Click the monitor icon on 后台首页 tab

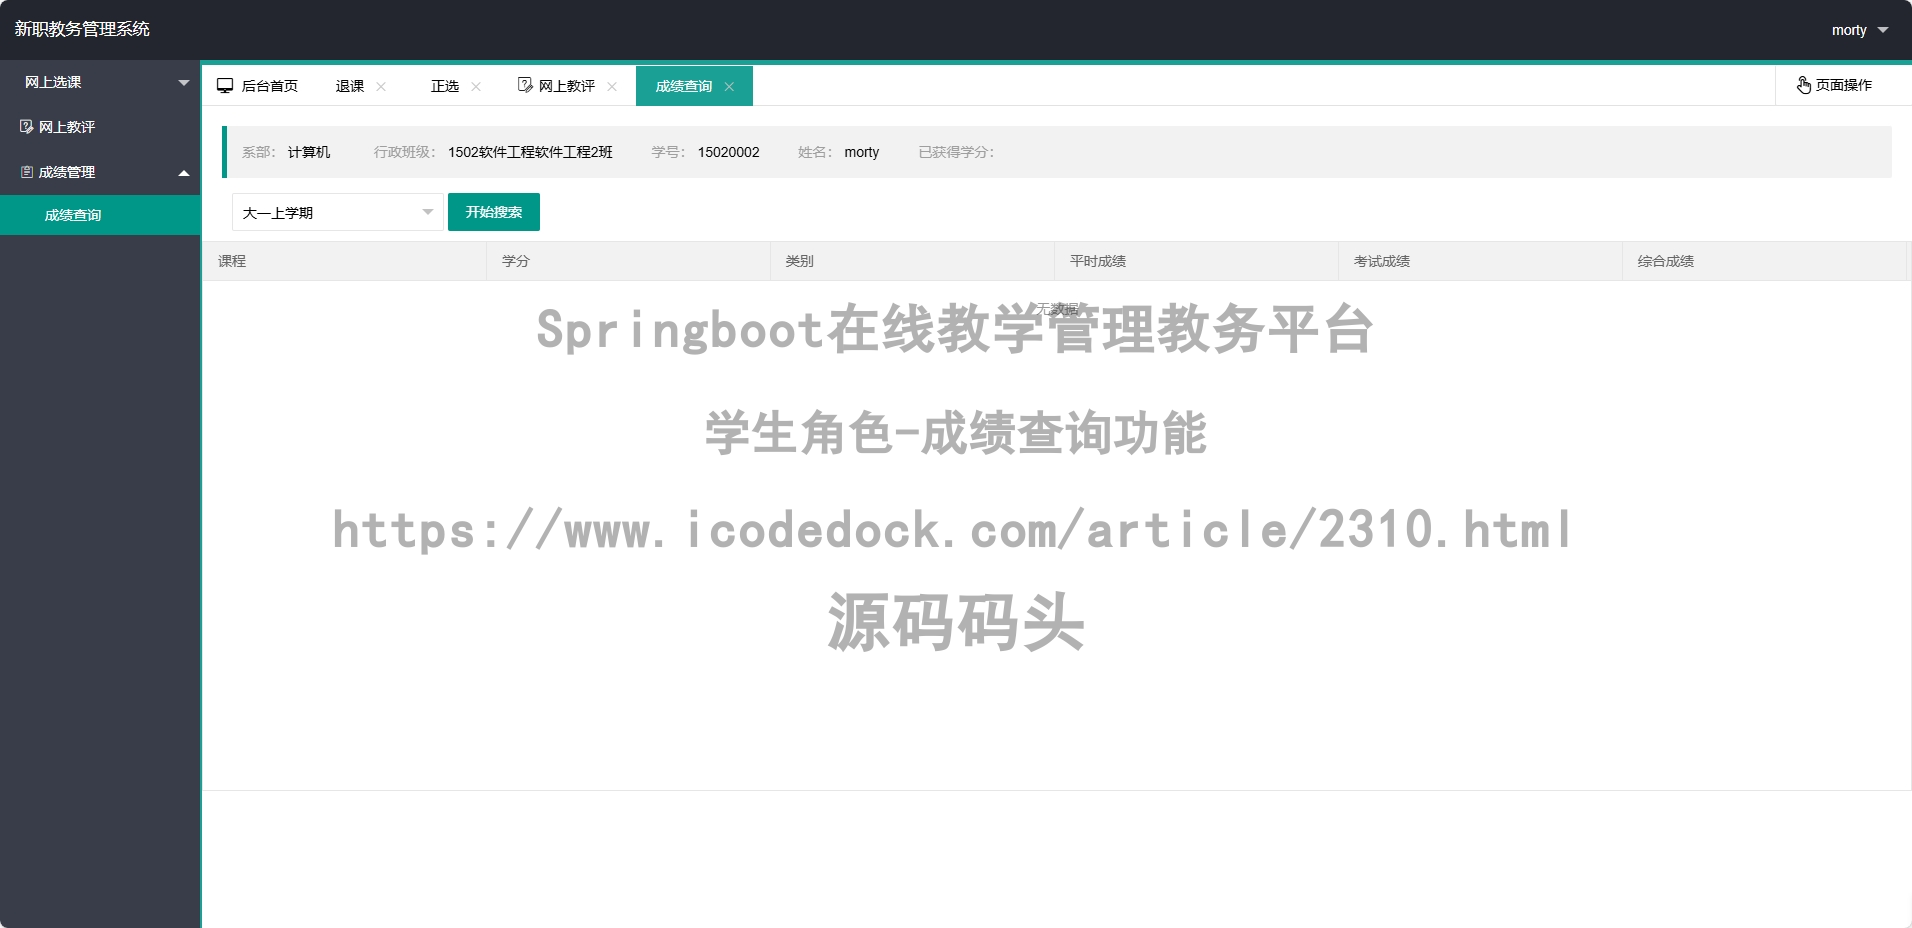point(225,85)
